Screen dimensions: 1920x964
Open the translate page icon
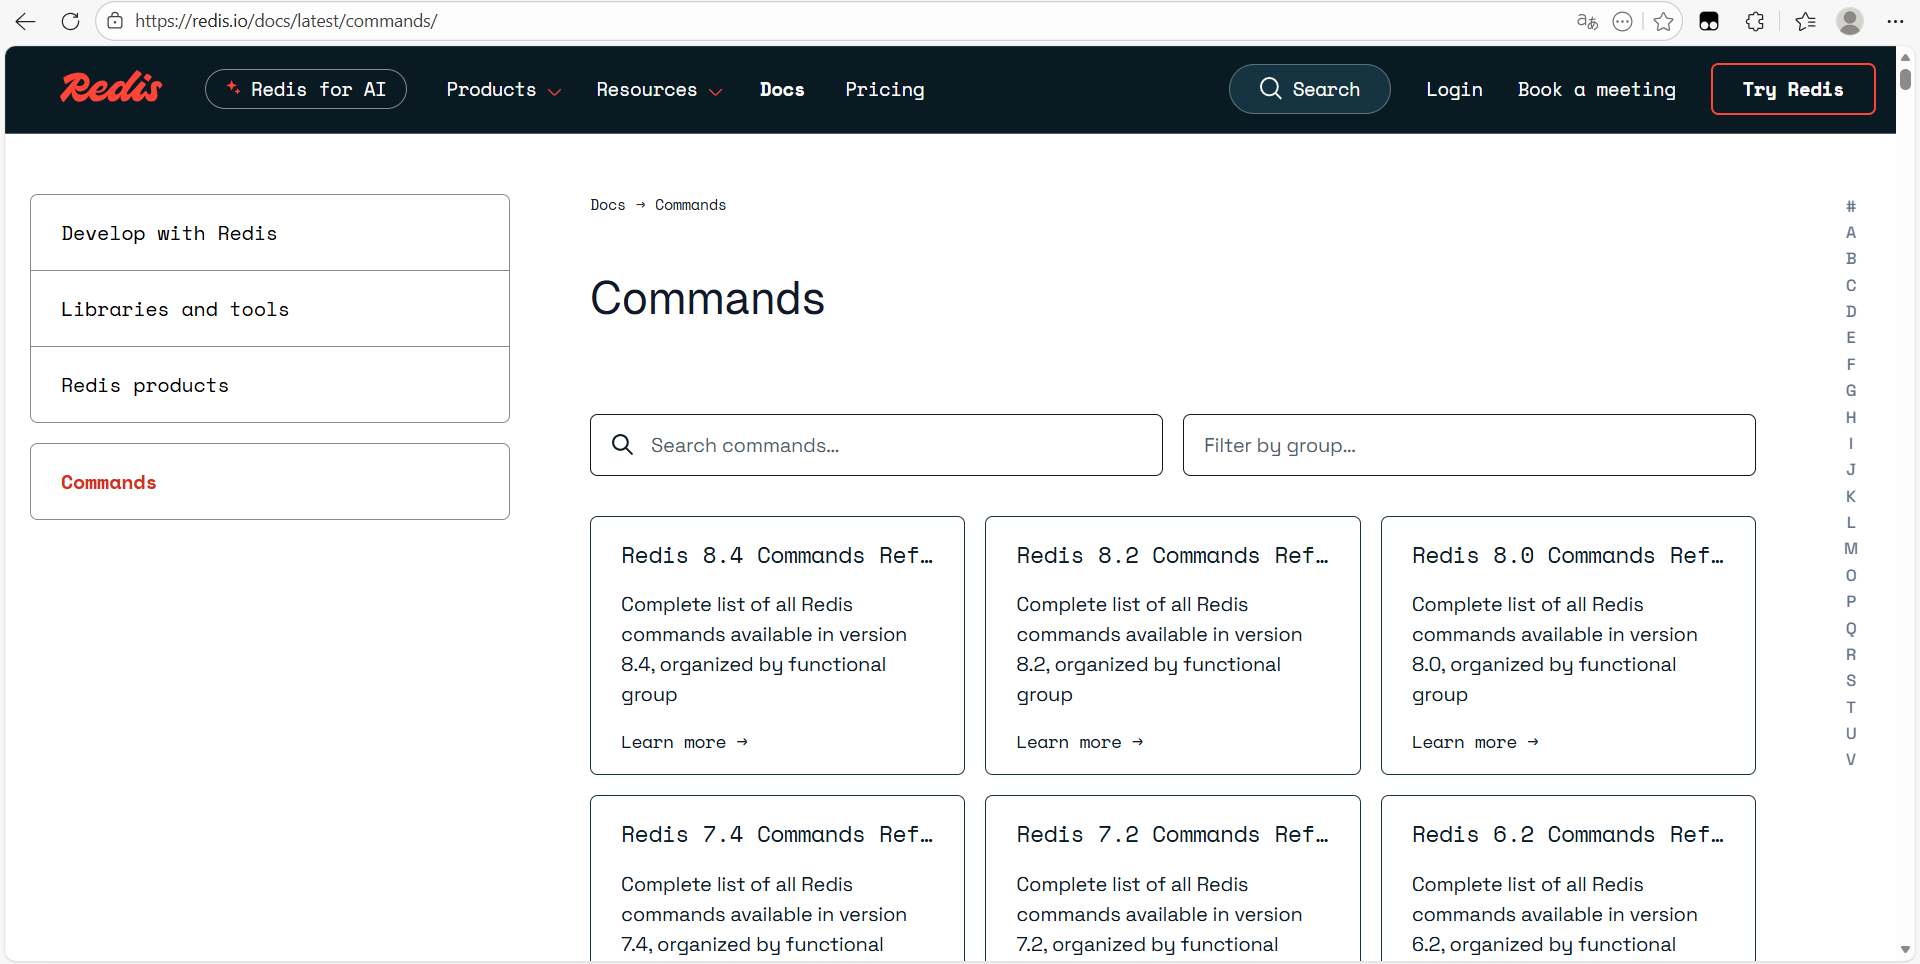tap(1587, 21)
